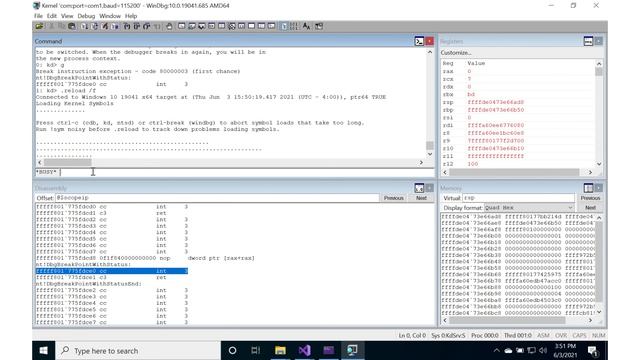Open Windows Start menu

tap(43, 351)
